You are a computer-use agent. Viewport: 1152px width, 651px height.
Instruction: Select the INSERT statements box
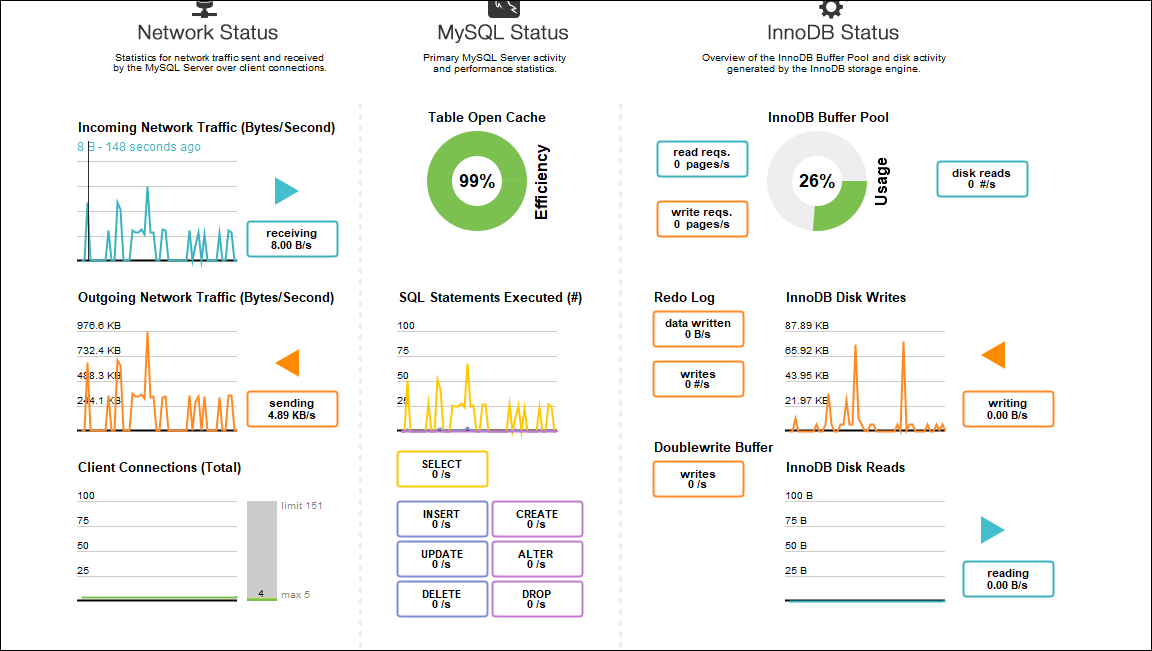tap(442, 519)
